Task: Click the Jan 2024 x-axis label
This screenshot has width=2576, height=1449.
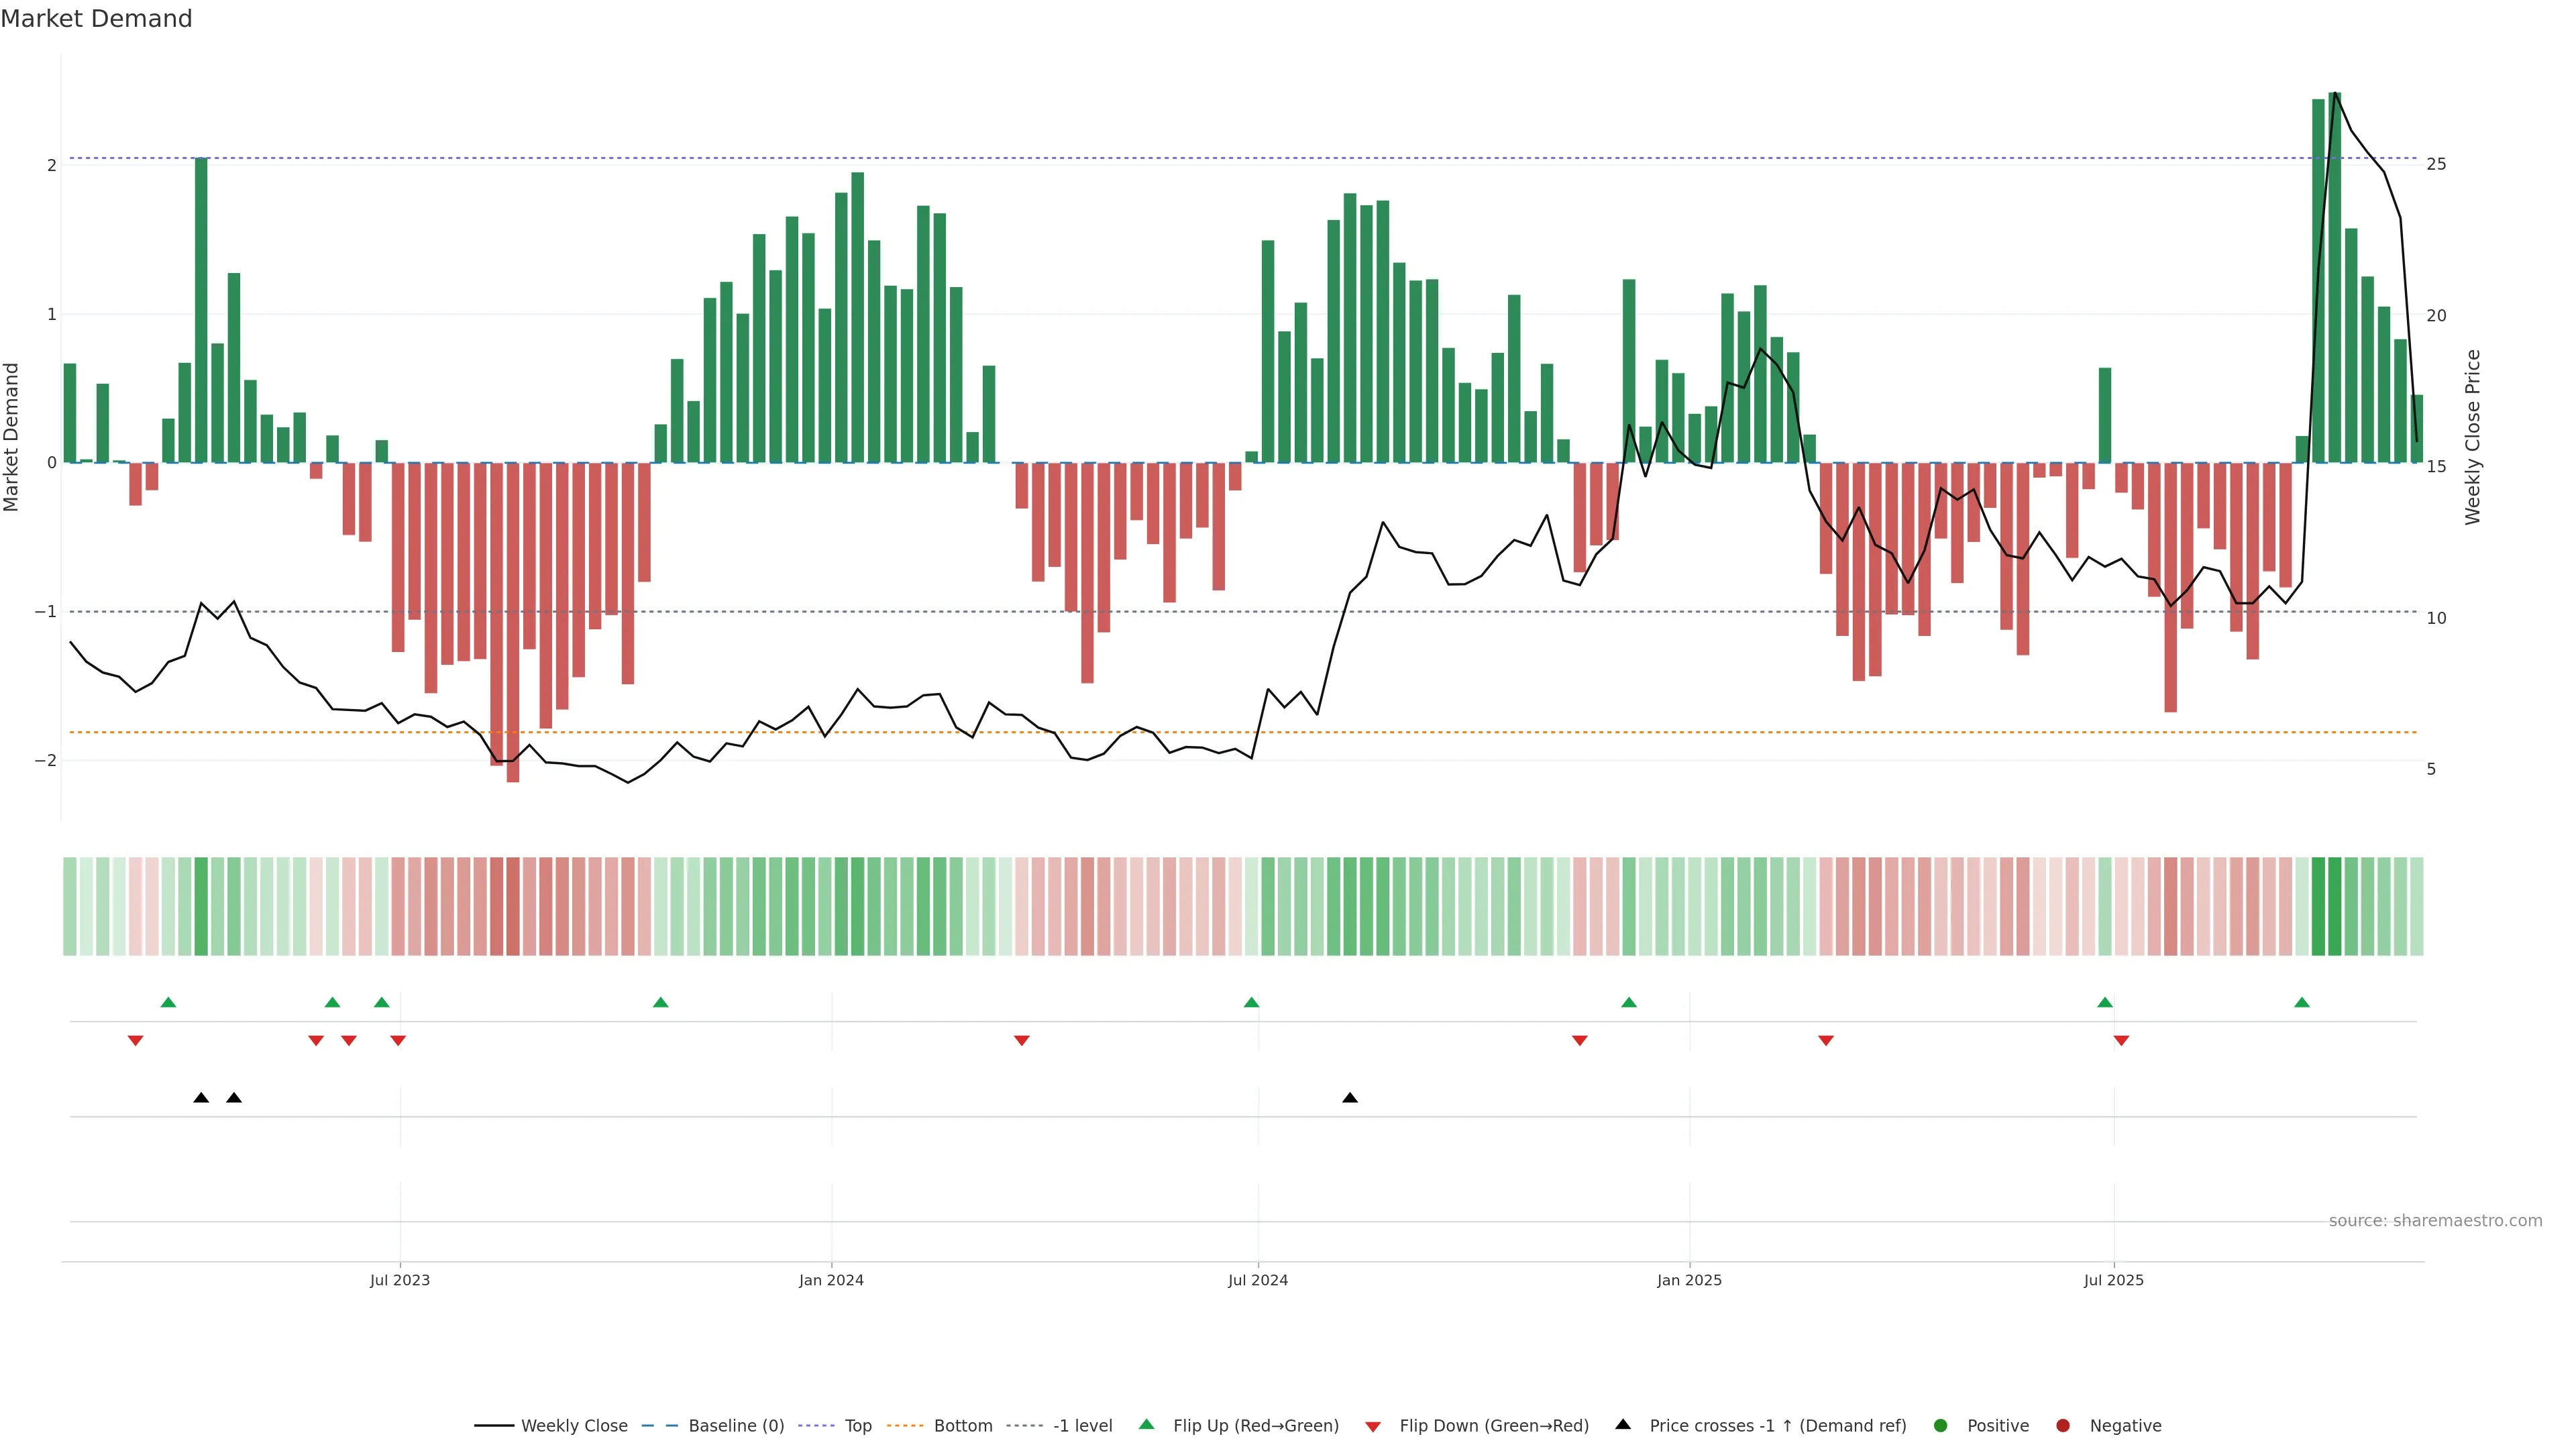Action: [831, 1280]
